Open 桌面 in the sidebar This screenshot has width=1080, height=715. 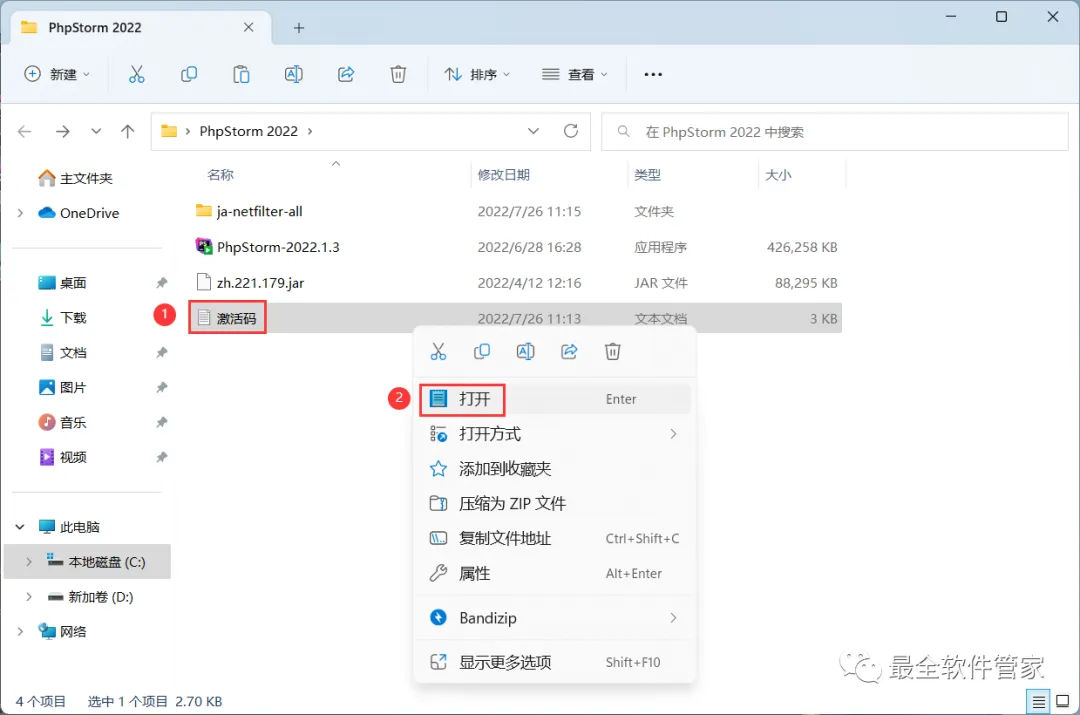(63, 283)
